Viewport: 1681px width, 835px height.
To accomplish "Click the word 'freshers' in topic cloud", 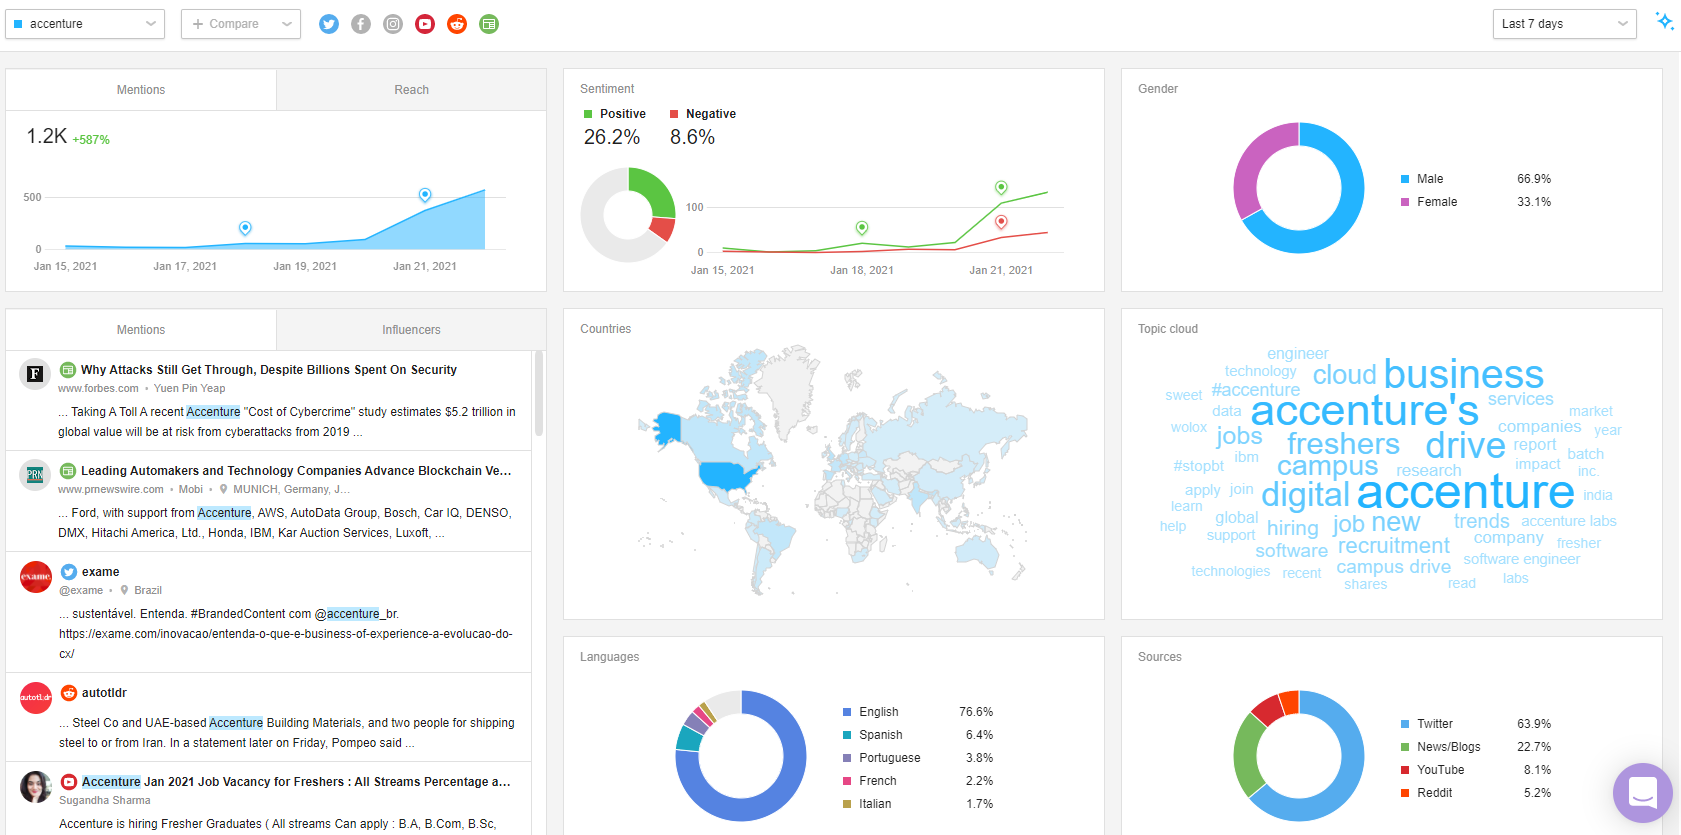I will tap(1343, 444).
